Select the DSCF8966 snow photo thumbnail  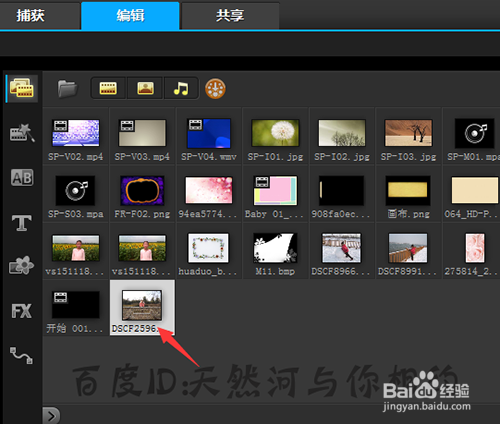point(342,248)
